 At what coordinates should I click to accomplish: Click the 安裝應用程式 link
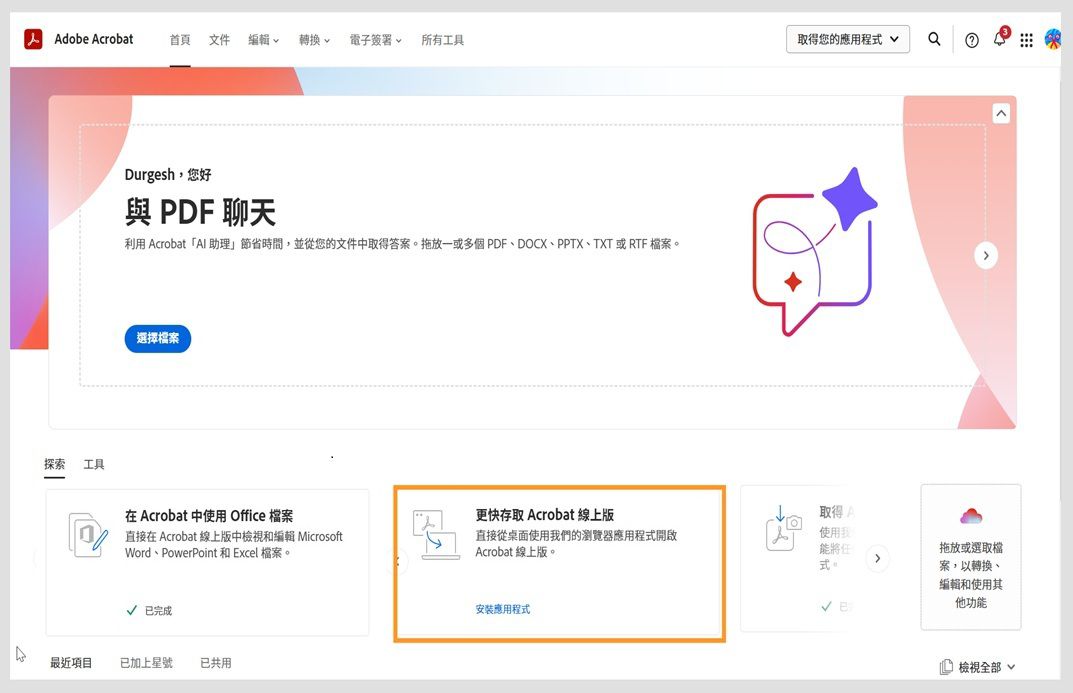(x=503, y=608)
